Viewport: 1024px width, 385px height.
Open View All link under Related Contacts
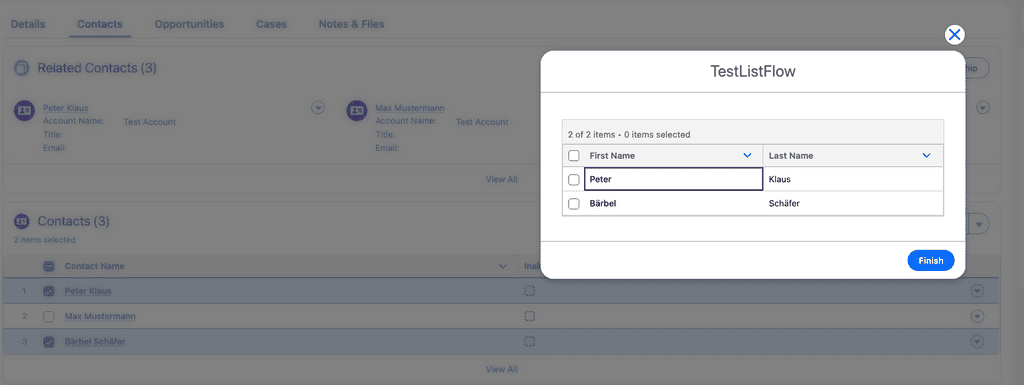502,179
